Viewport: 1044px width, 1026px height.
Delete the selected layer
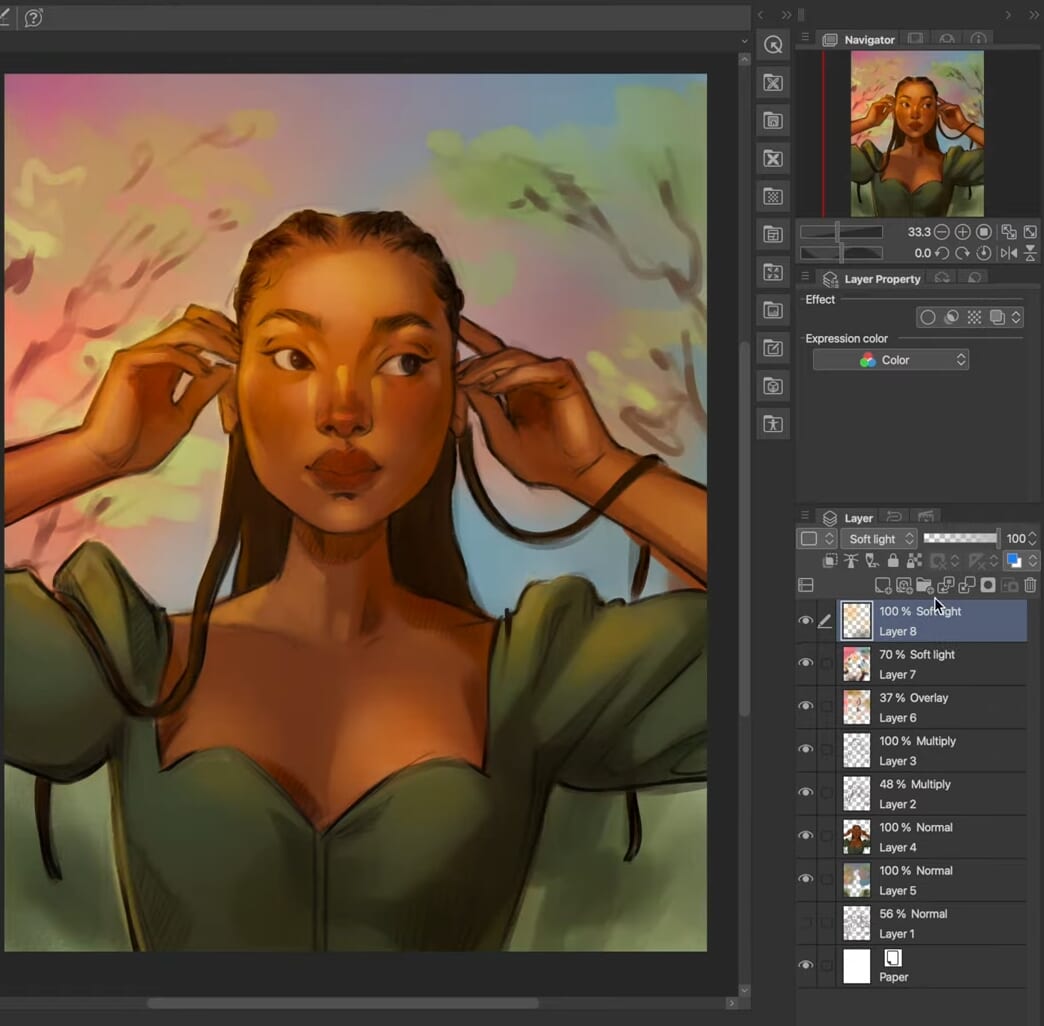(1030, 585)
